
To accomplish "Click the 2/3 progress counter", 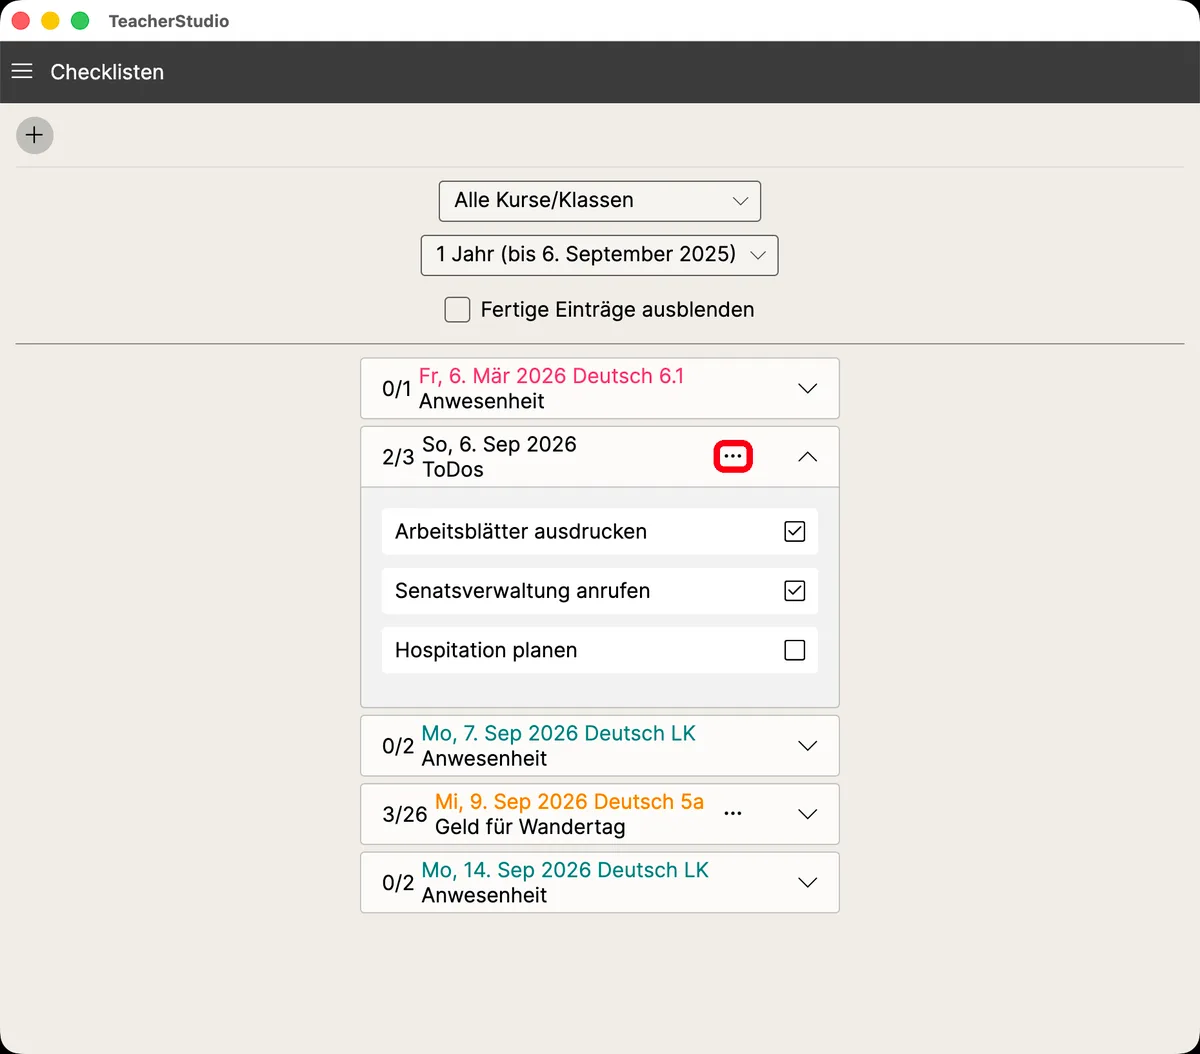I will pos(398,457).
